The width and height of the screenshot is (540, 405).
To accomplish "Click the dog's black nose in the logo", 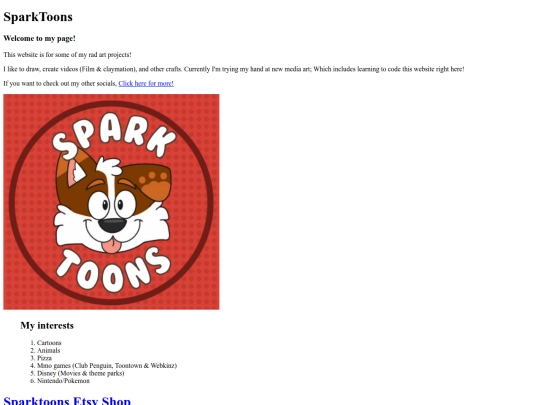I will coord(113,225).
